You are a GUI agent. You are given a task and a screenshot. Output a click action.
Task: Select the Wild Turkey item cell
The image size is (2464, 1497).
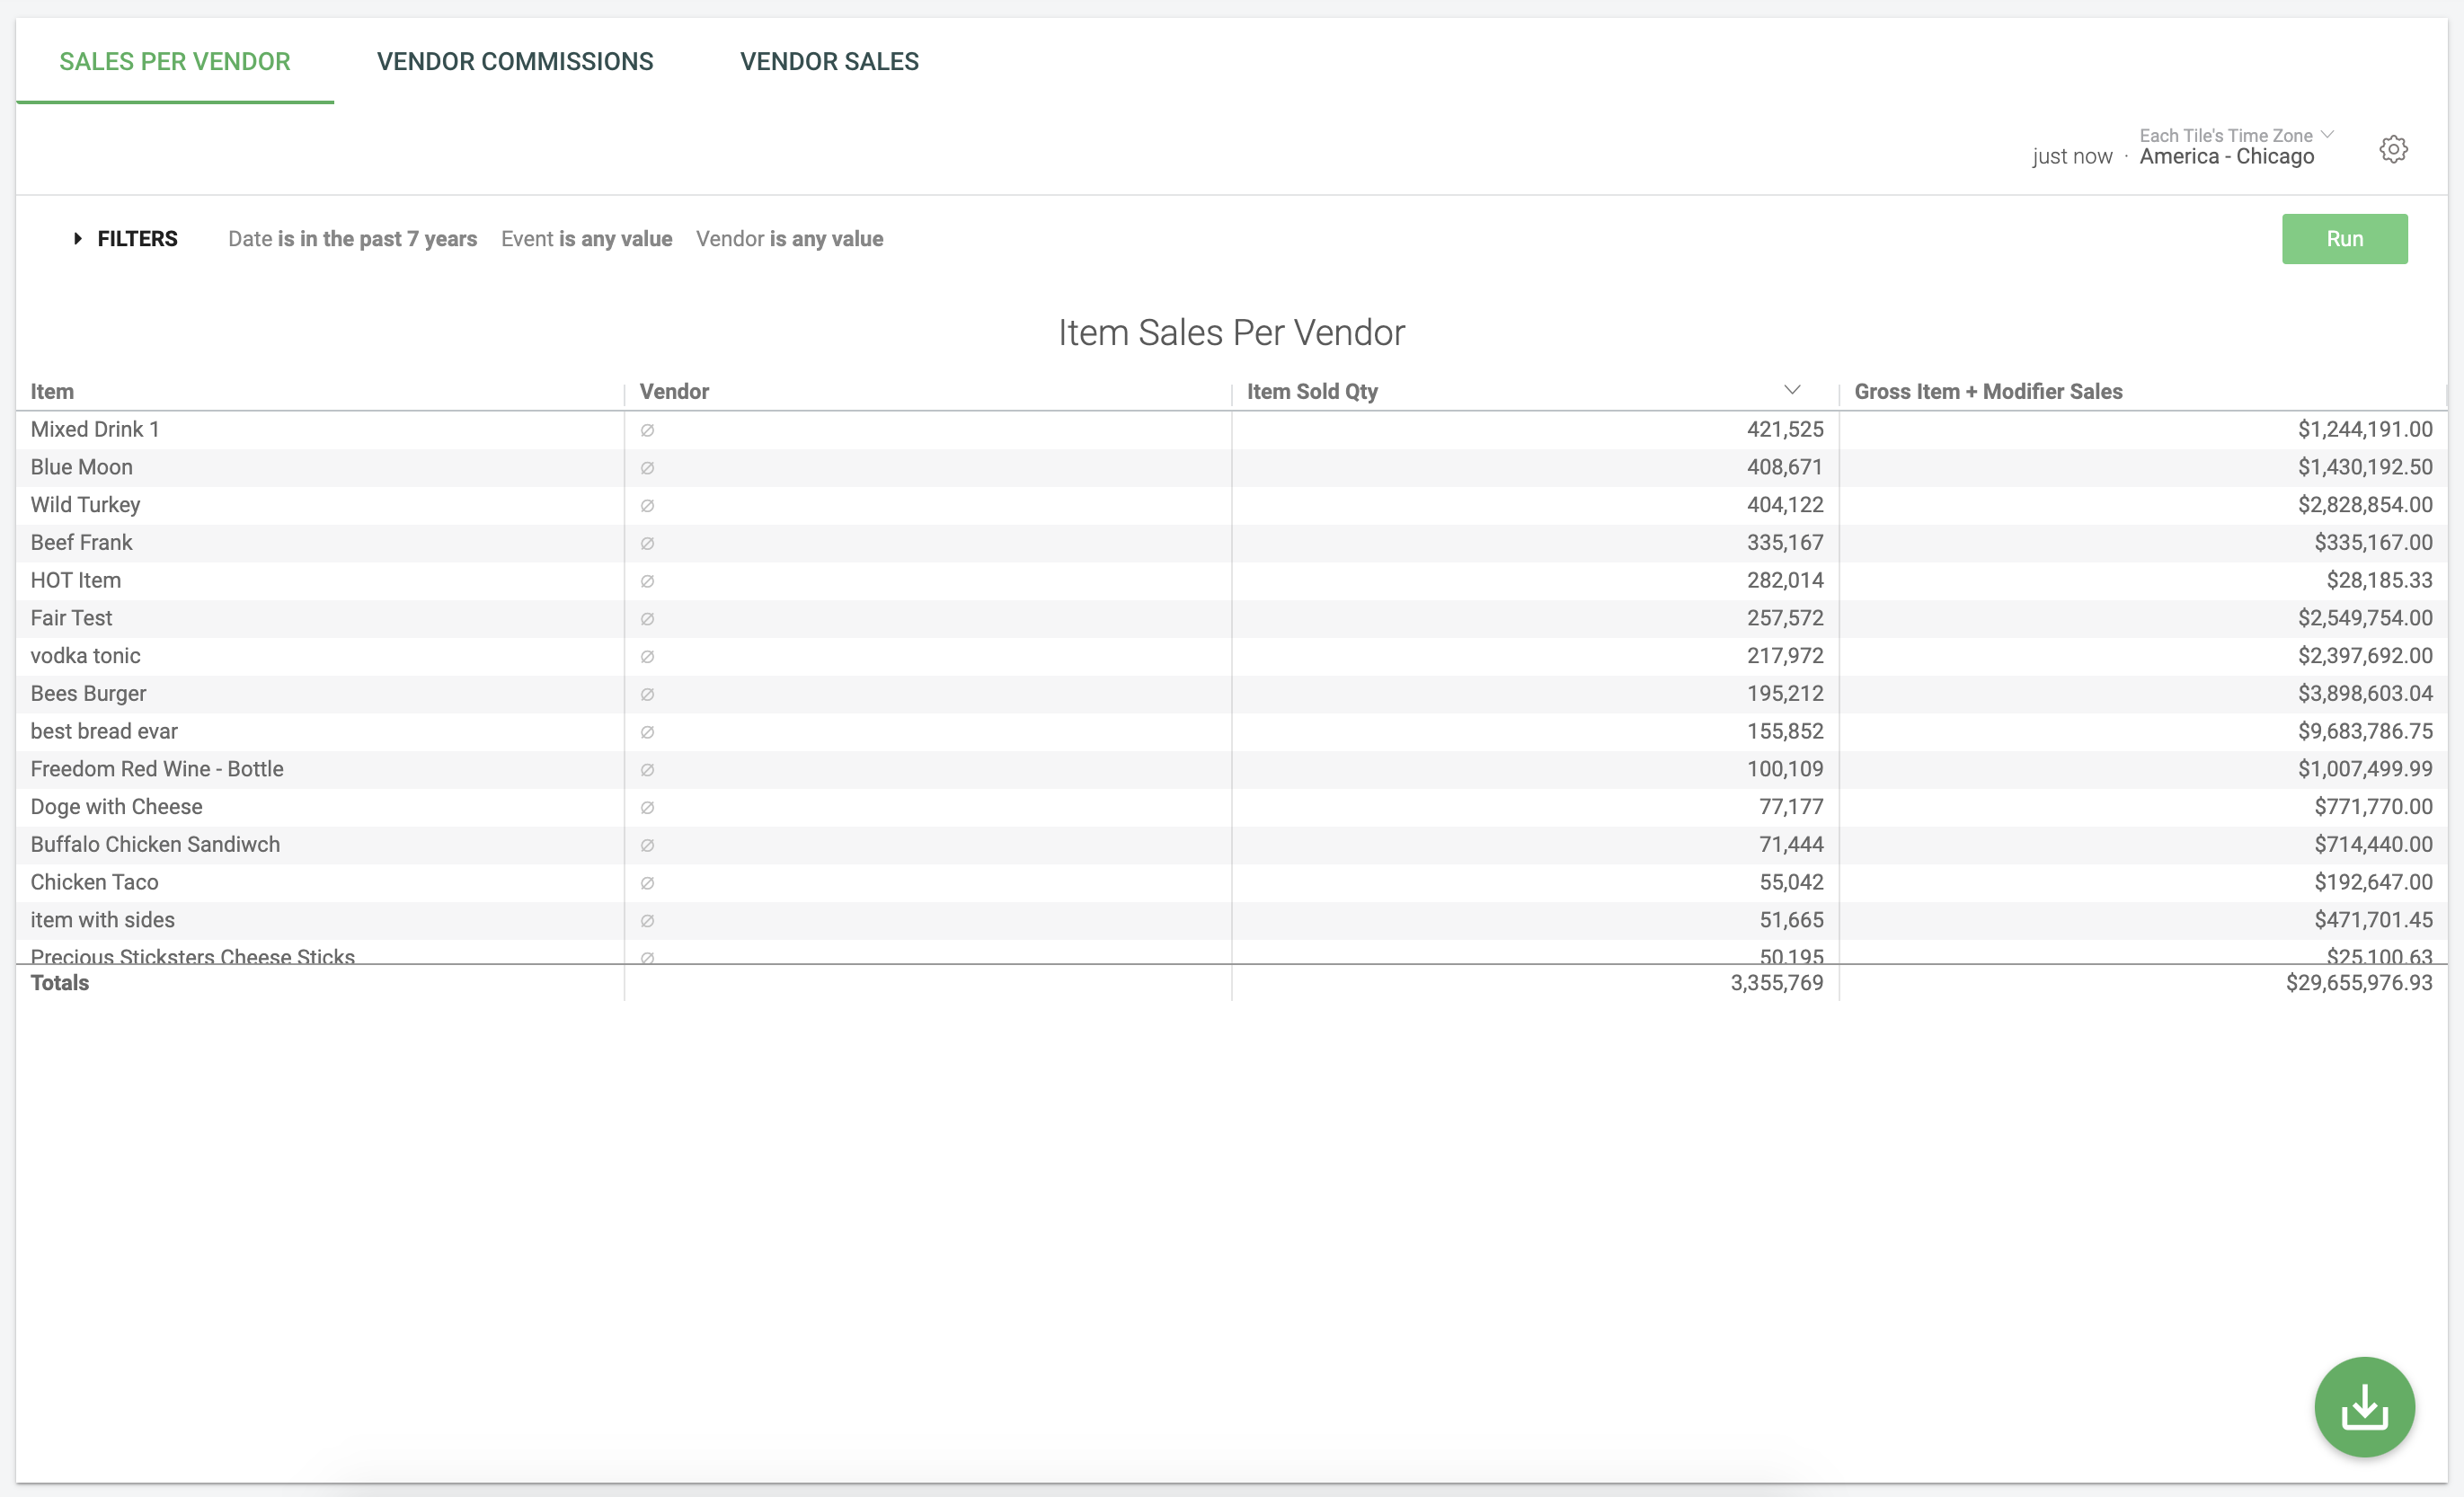pos(320,505)
